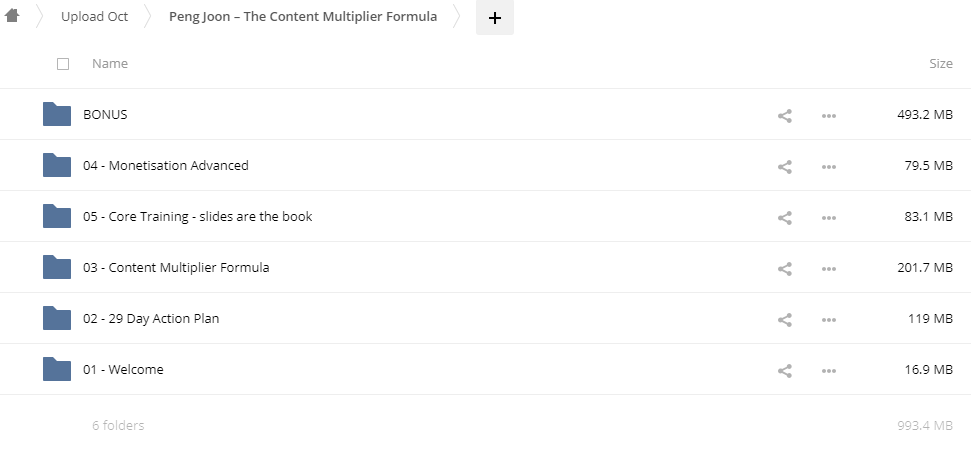
Task: Click the plus button to add new
Action: click(x=494, y=18)
